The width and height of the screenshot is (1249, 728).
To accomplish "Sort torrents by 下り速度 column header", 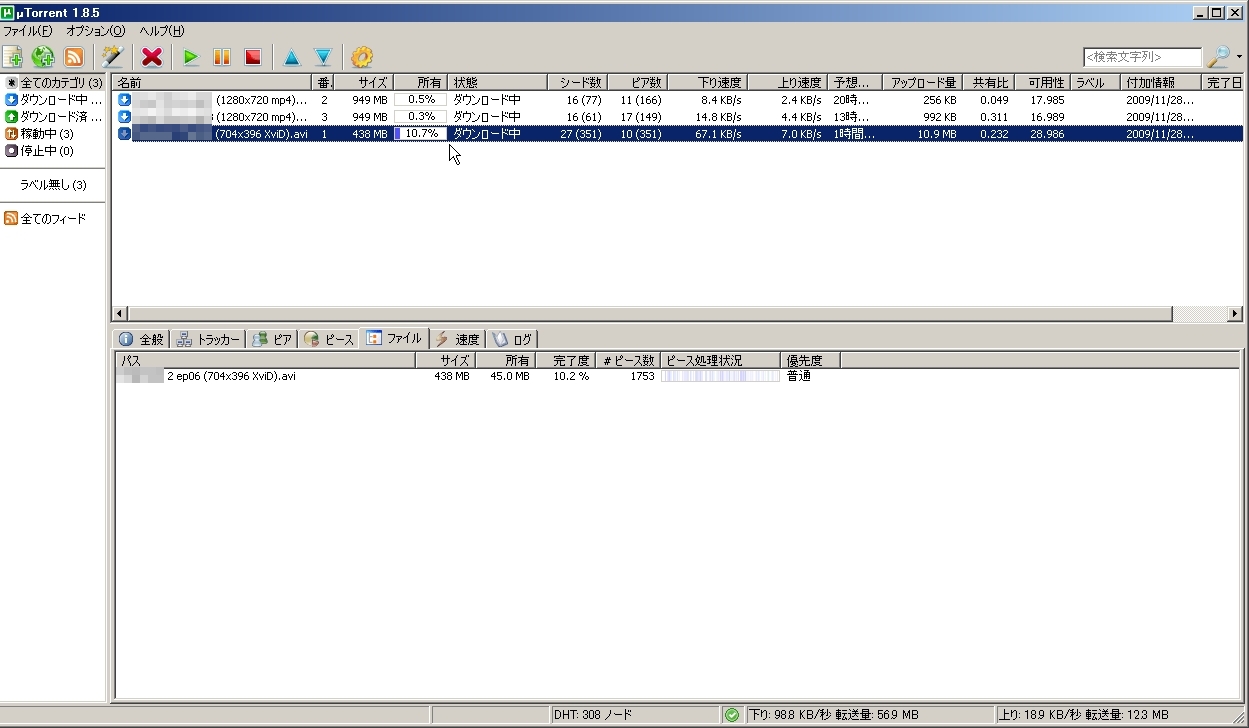I will [707, 82].
